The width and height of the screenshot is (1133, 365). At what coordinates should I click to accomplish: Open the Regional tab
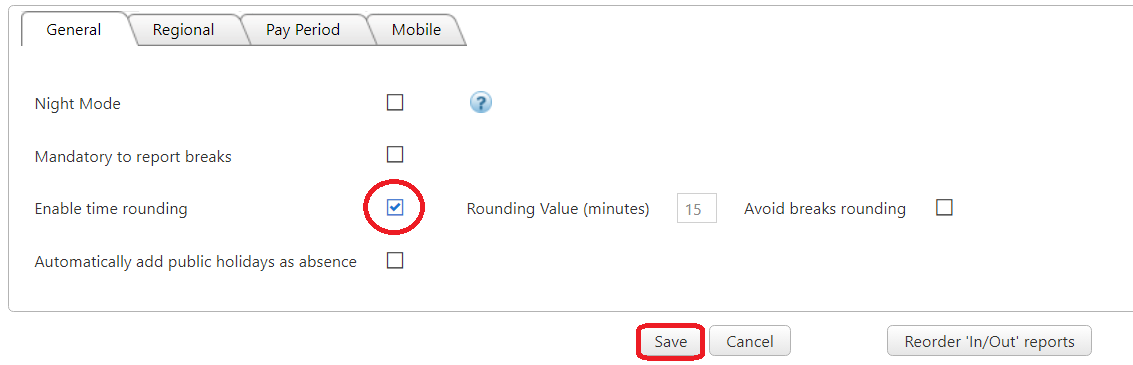pyautogui.click(x=183, y=30)
